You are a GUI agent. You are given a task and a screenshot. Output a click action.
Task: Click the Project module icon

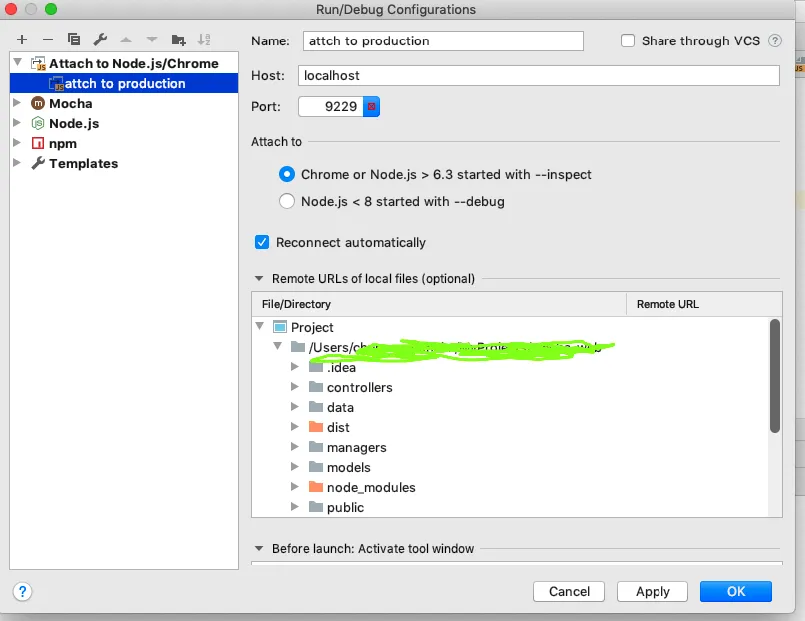tap(280, 327)
